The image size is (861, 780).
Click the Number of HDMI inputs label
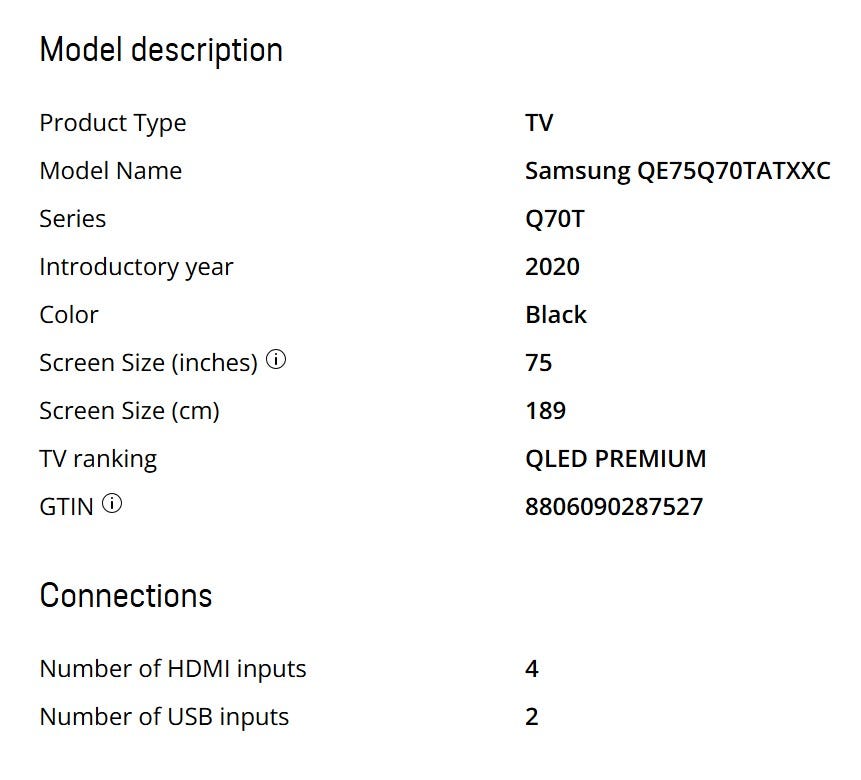coord(172,669)
